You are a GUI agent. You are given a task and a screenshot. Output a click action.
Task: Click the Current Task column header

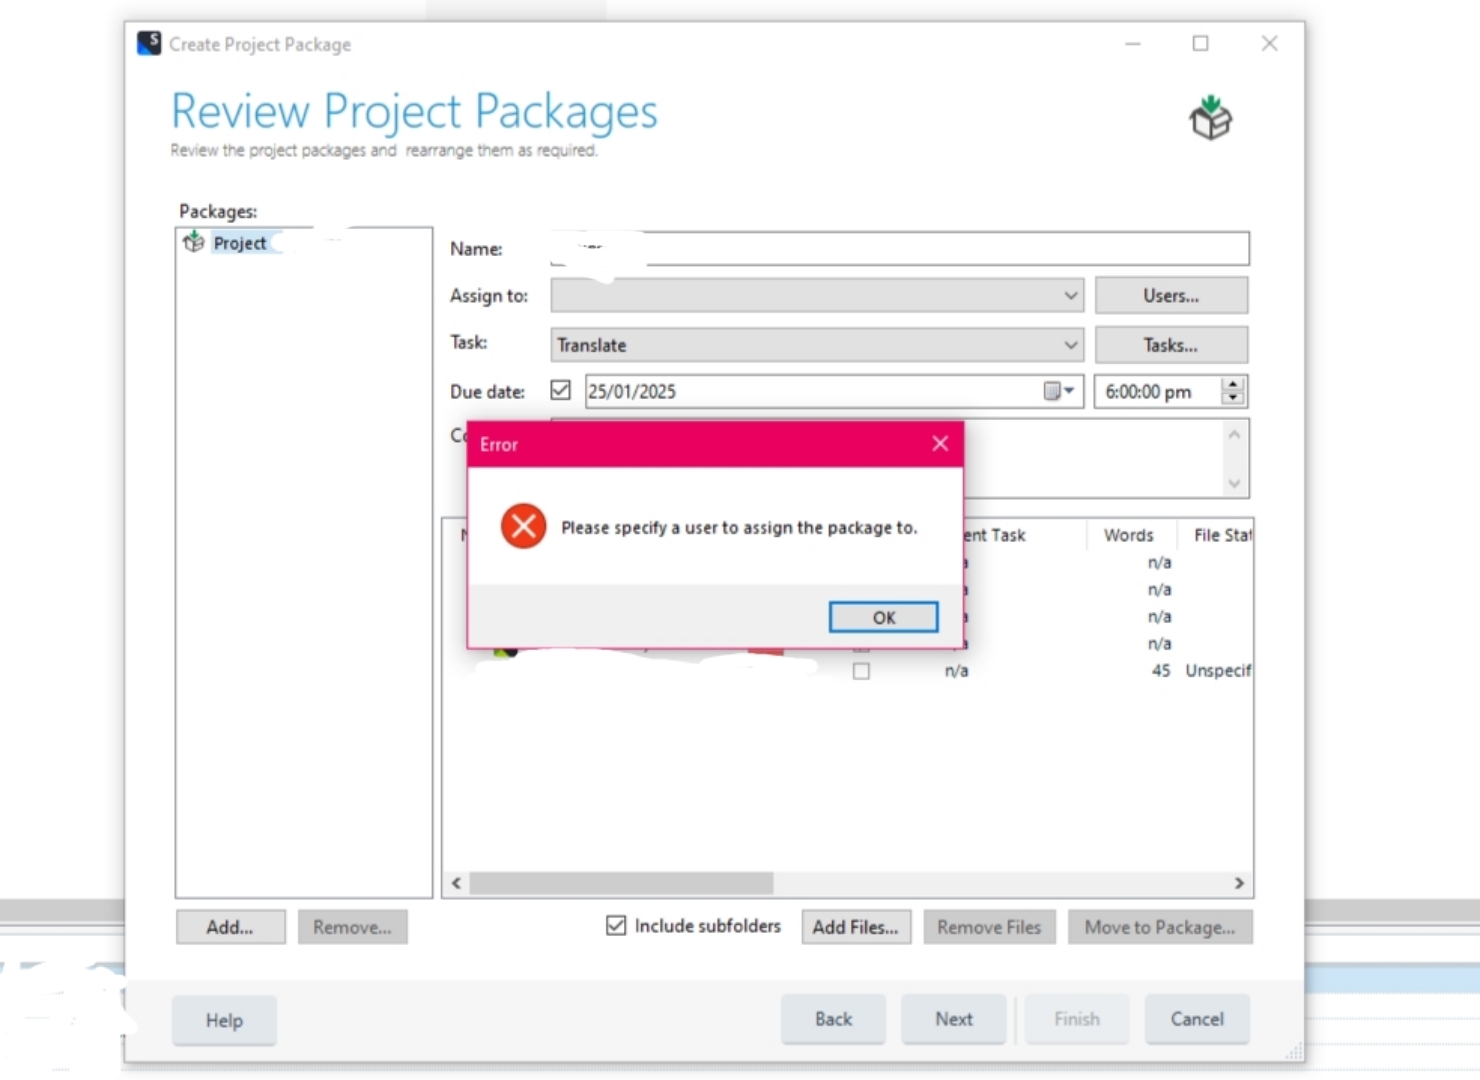1024,535
